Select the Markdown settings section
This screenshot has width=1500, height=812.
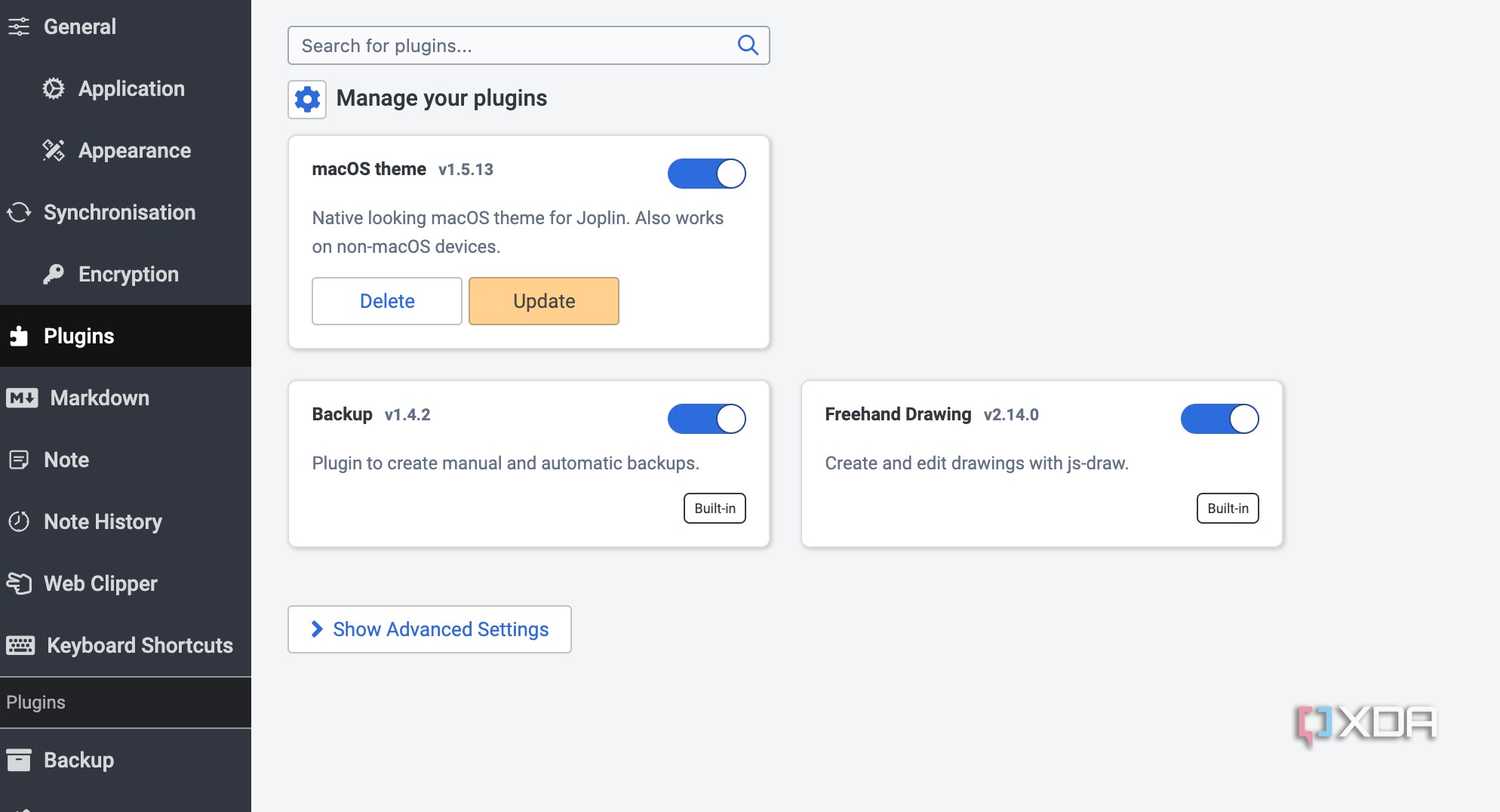tap(125, 398)
